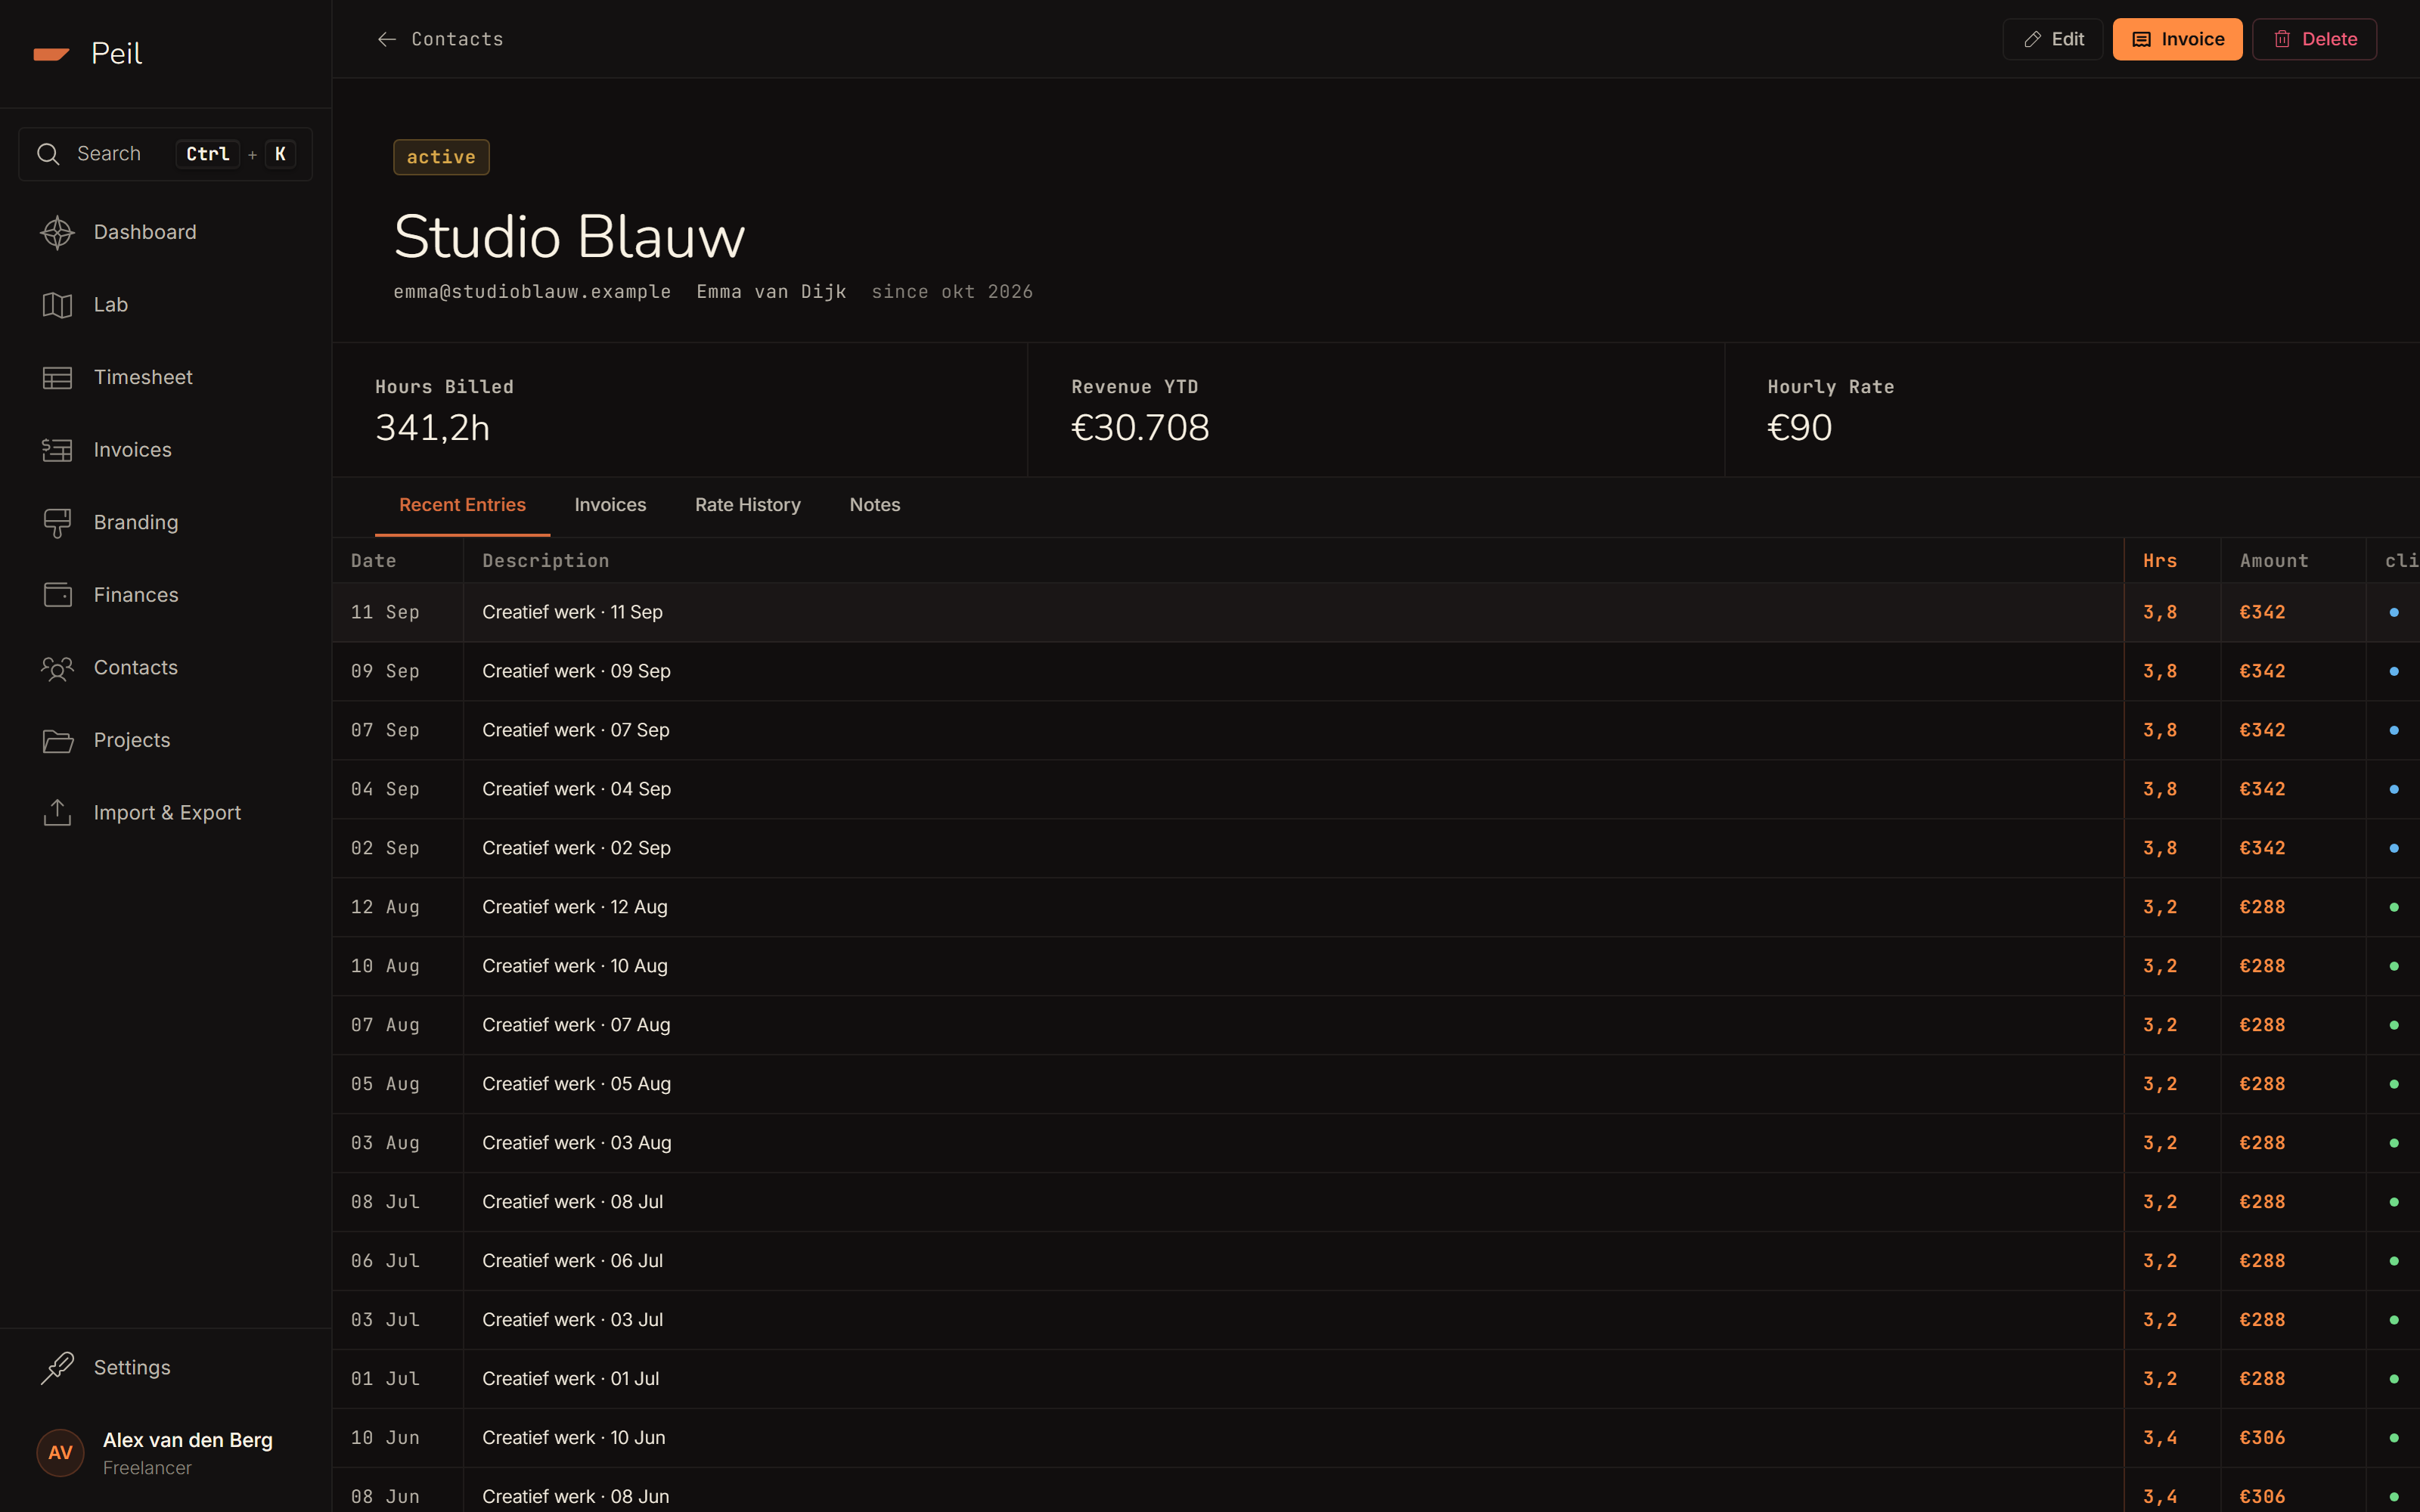
Task: Click the Import & Export upload icon
Action: pos(57,813)
